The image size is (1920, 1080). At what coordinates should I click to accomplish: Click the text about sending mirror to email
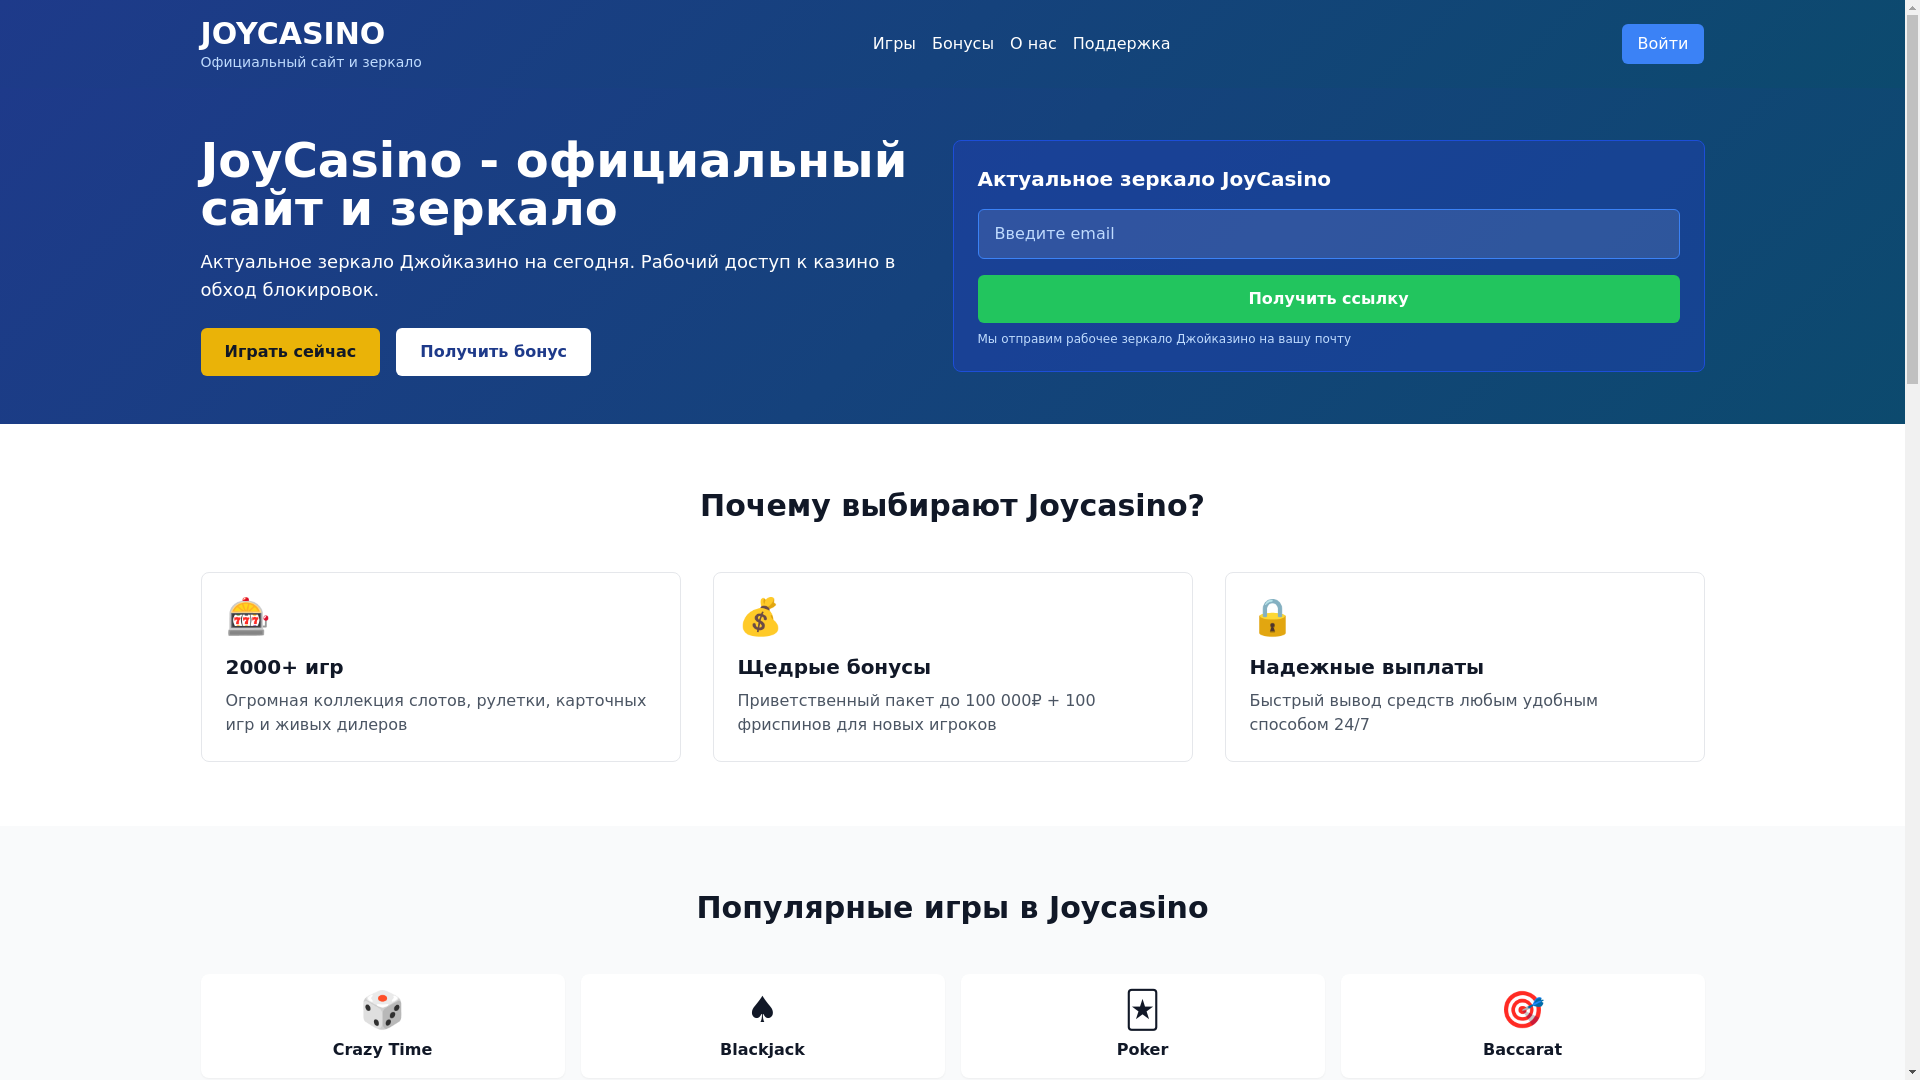(x=1164, y=339)
